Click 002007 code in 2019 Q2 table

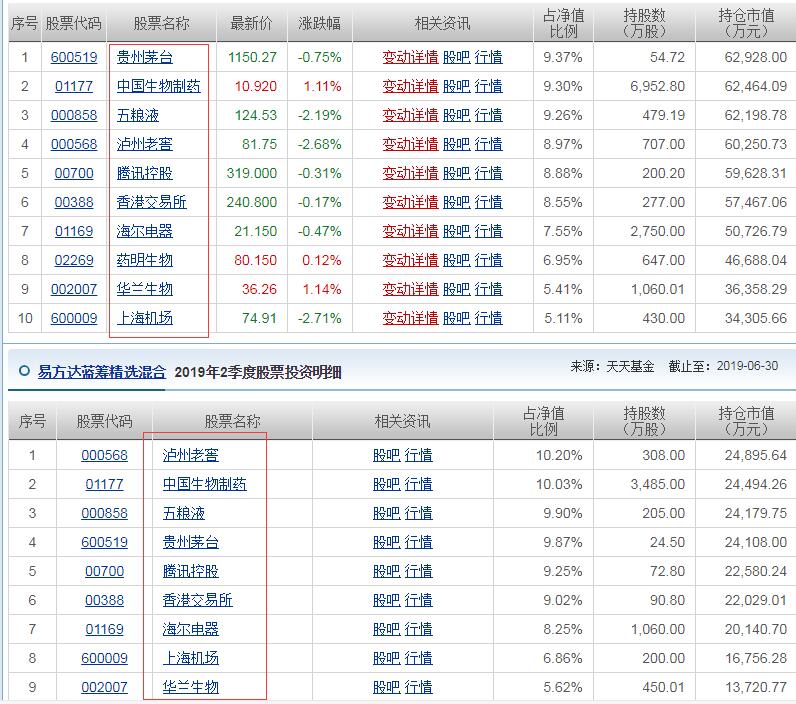pos(105,687)
